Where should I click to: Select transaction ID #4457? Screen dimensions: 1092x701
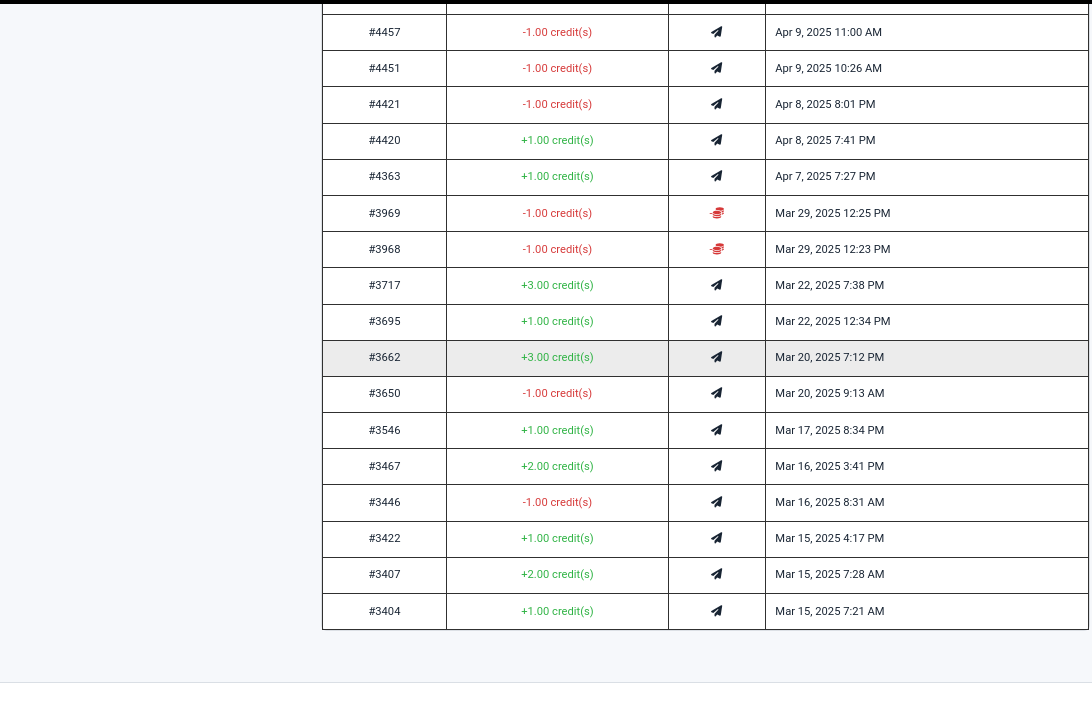point(384,32)
